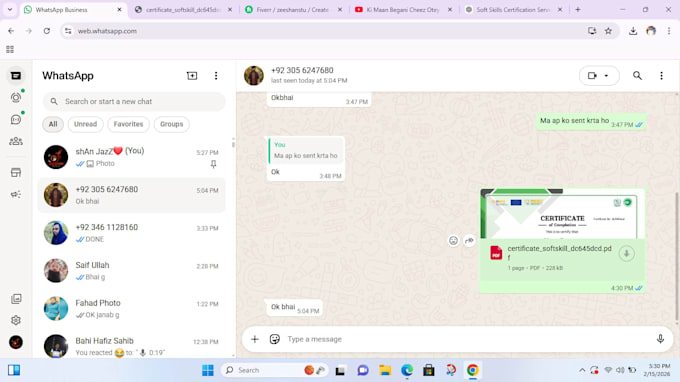Select the All chat filter
The height and width of the screenshot is (382, 680).
[x=53, y=124]
